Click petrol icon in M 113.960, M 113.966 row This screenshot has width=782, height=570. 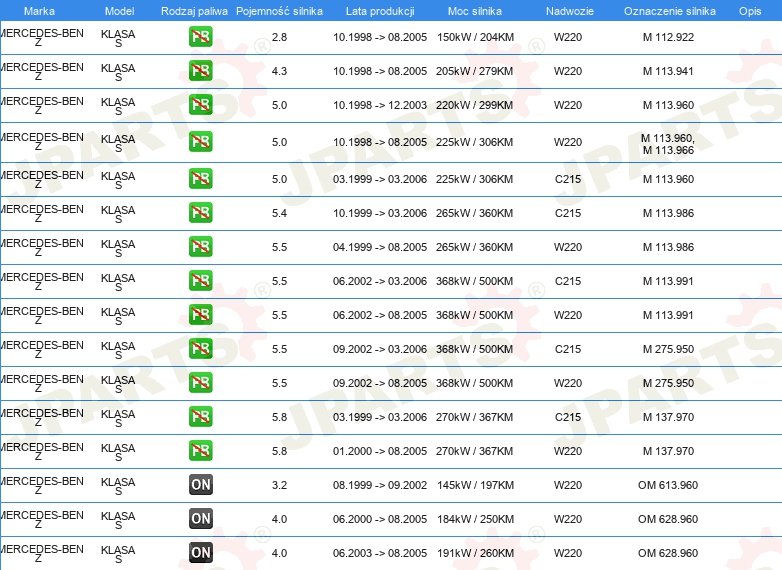(200, 142)
